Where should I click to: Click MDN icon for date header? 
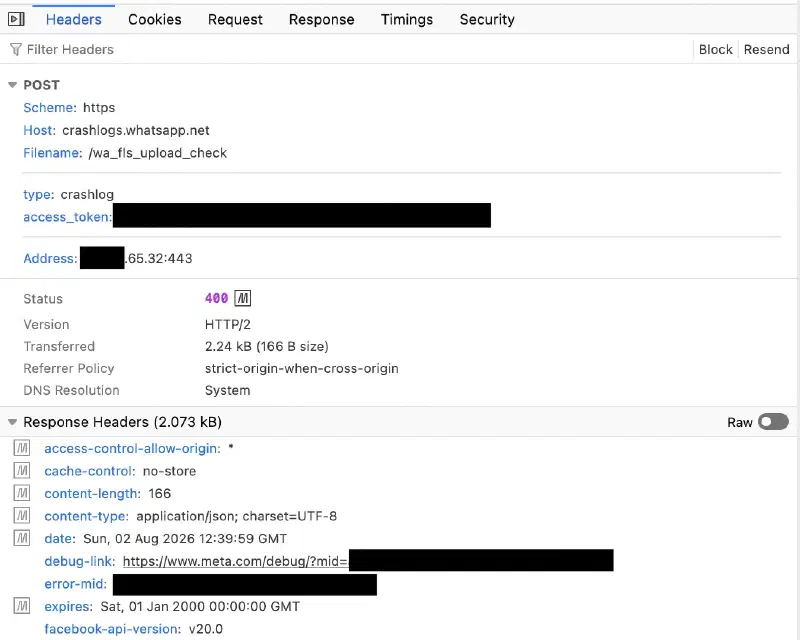click(21, 538)
